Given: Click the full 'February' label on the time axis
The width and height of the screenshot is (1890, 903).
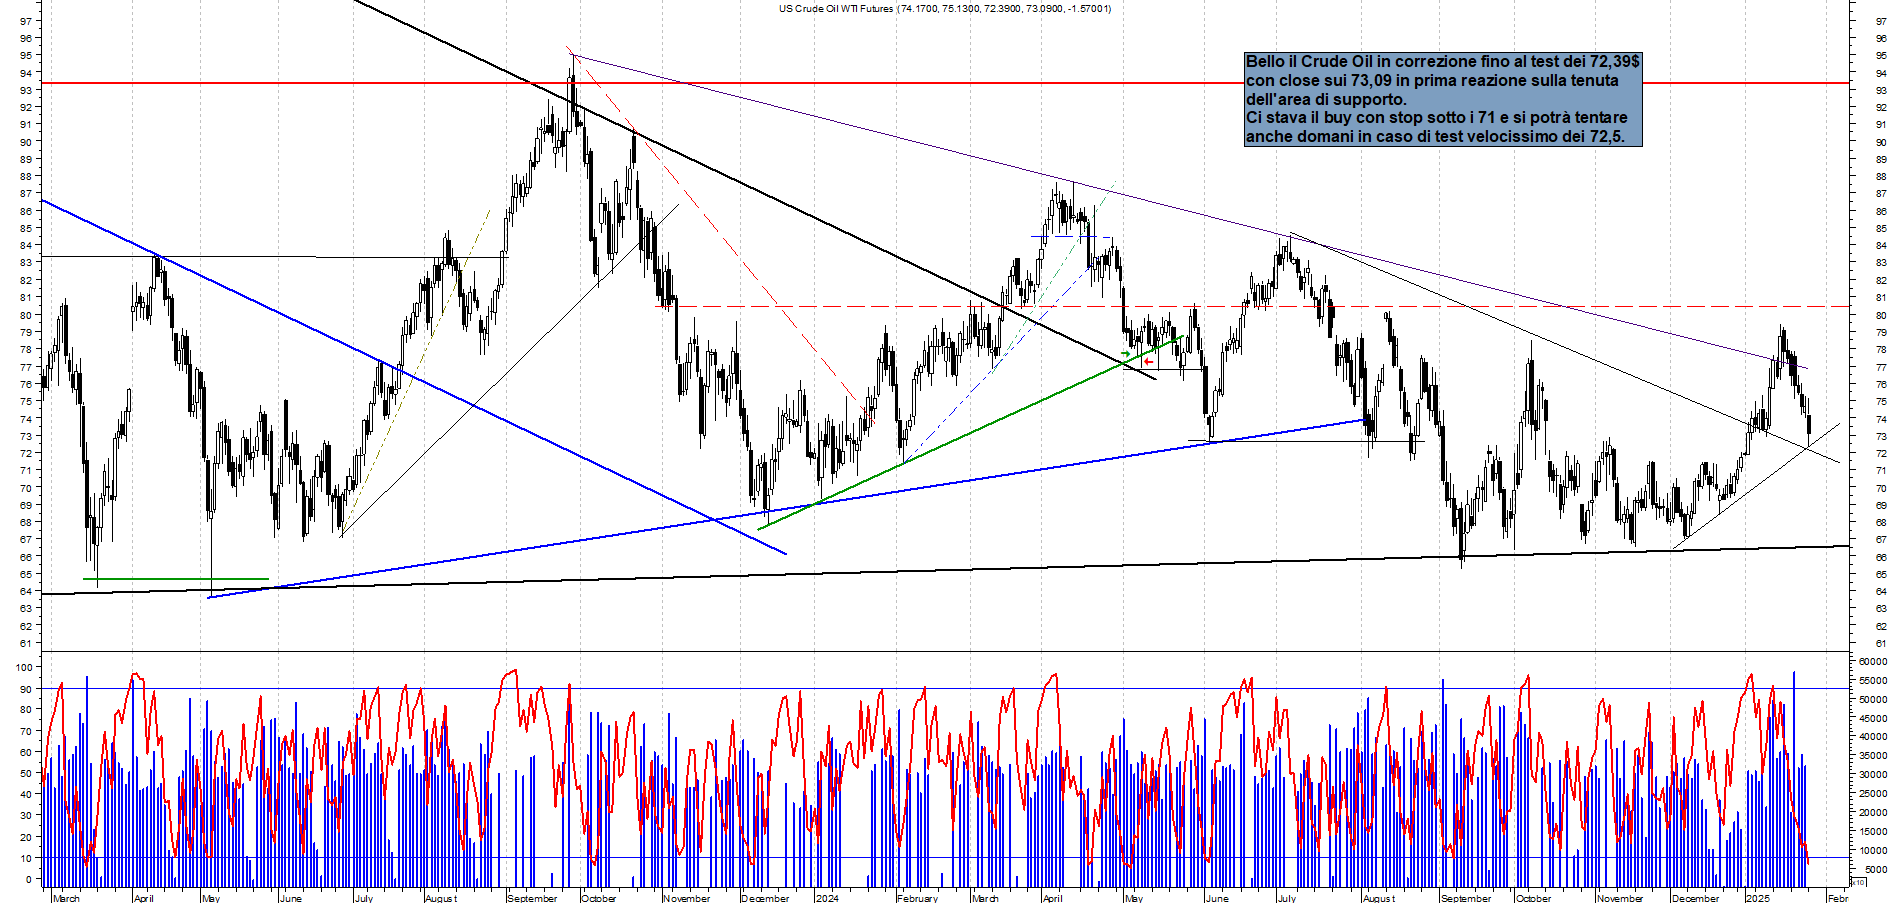Looking at the screenshot, I should tap(917, 898).
